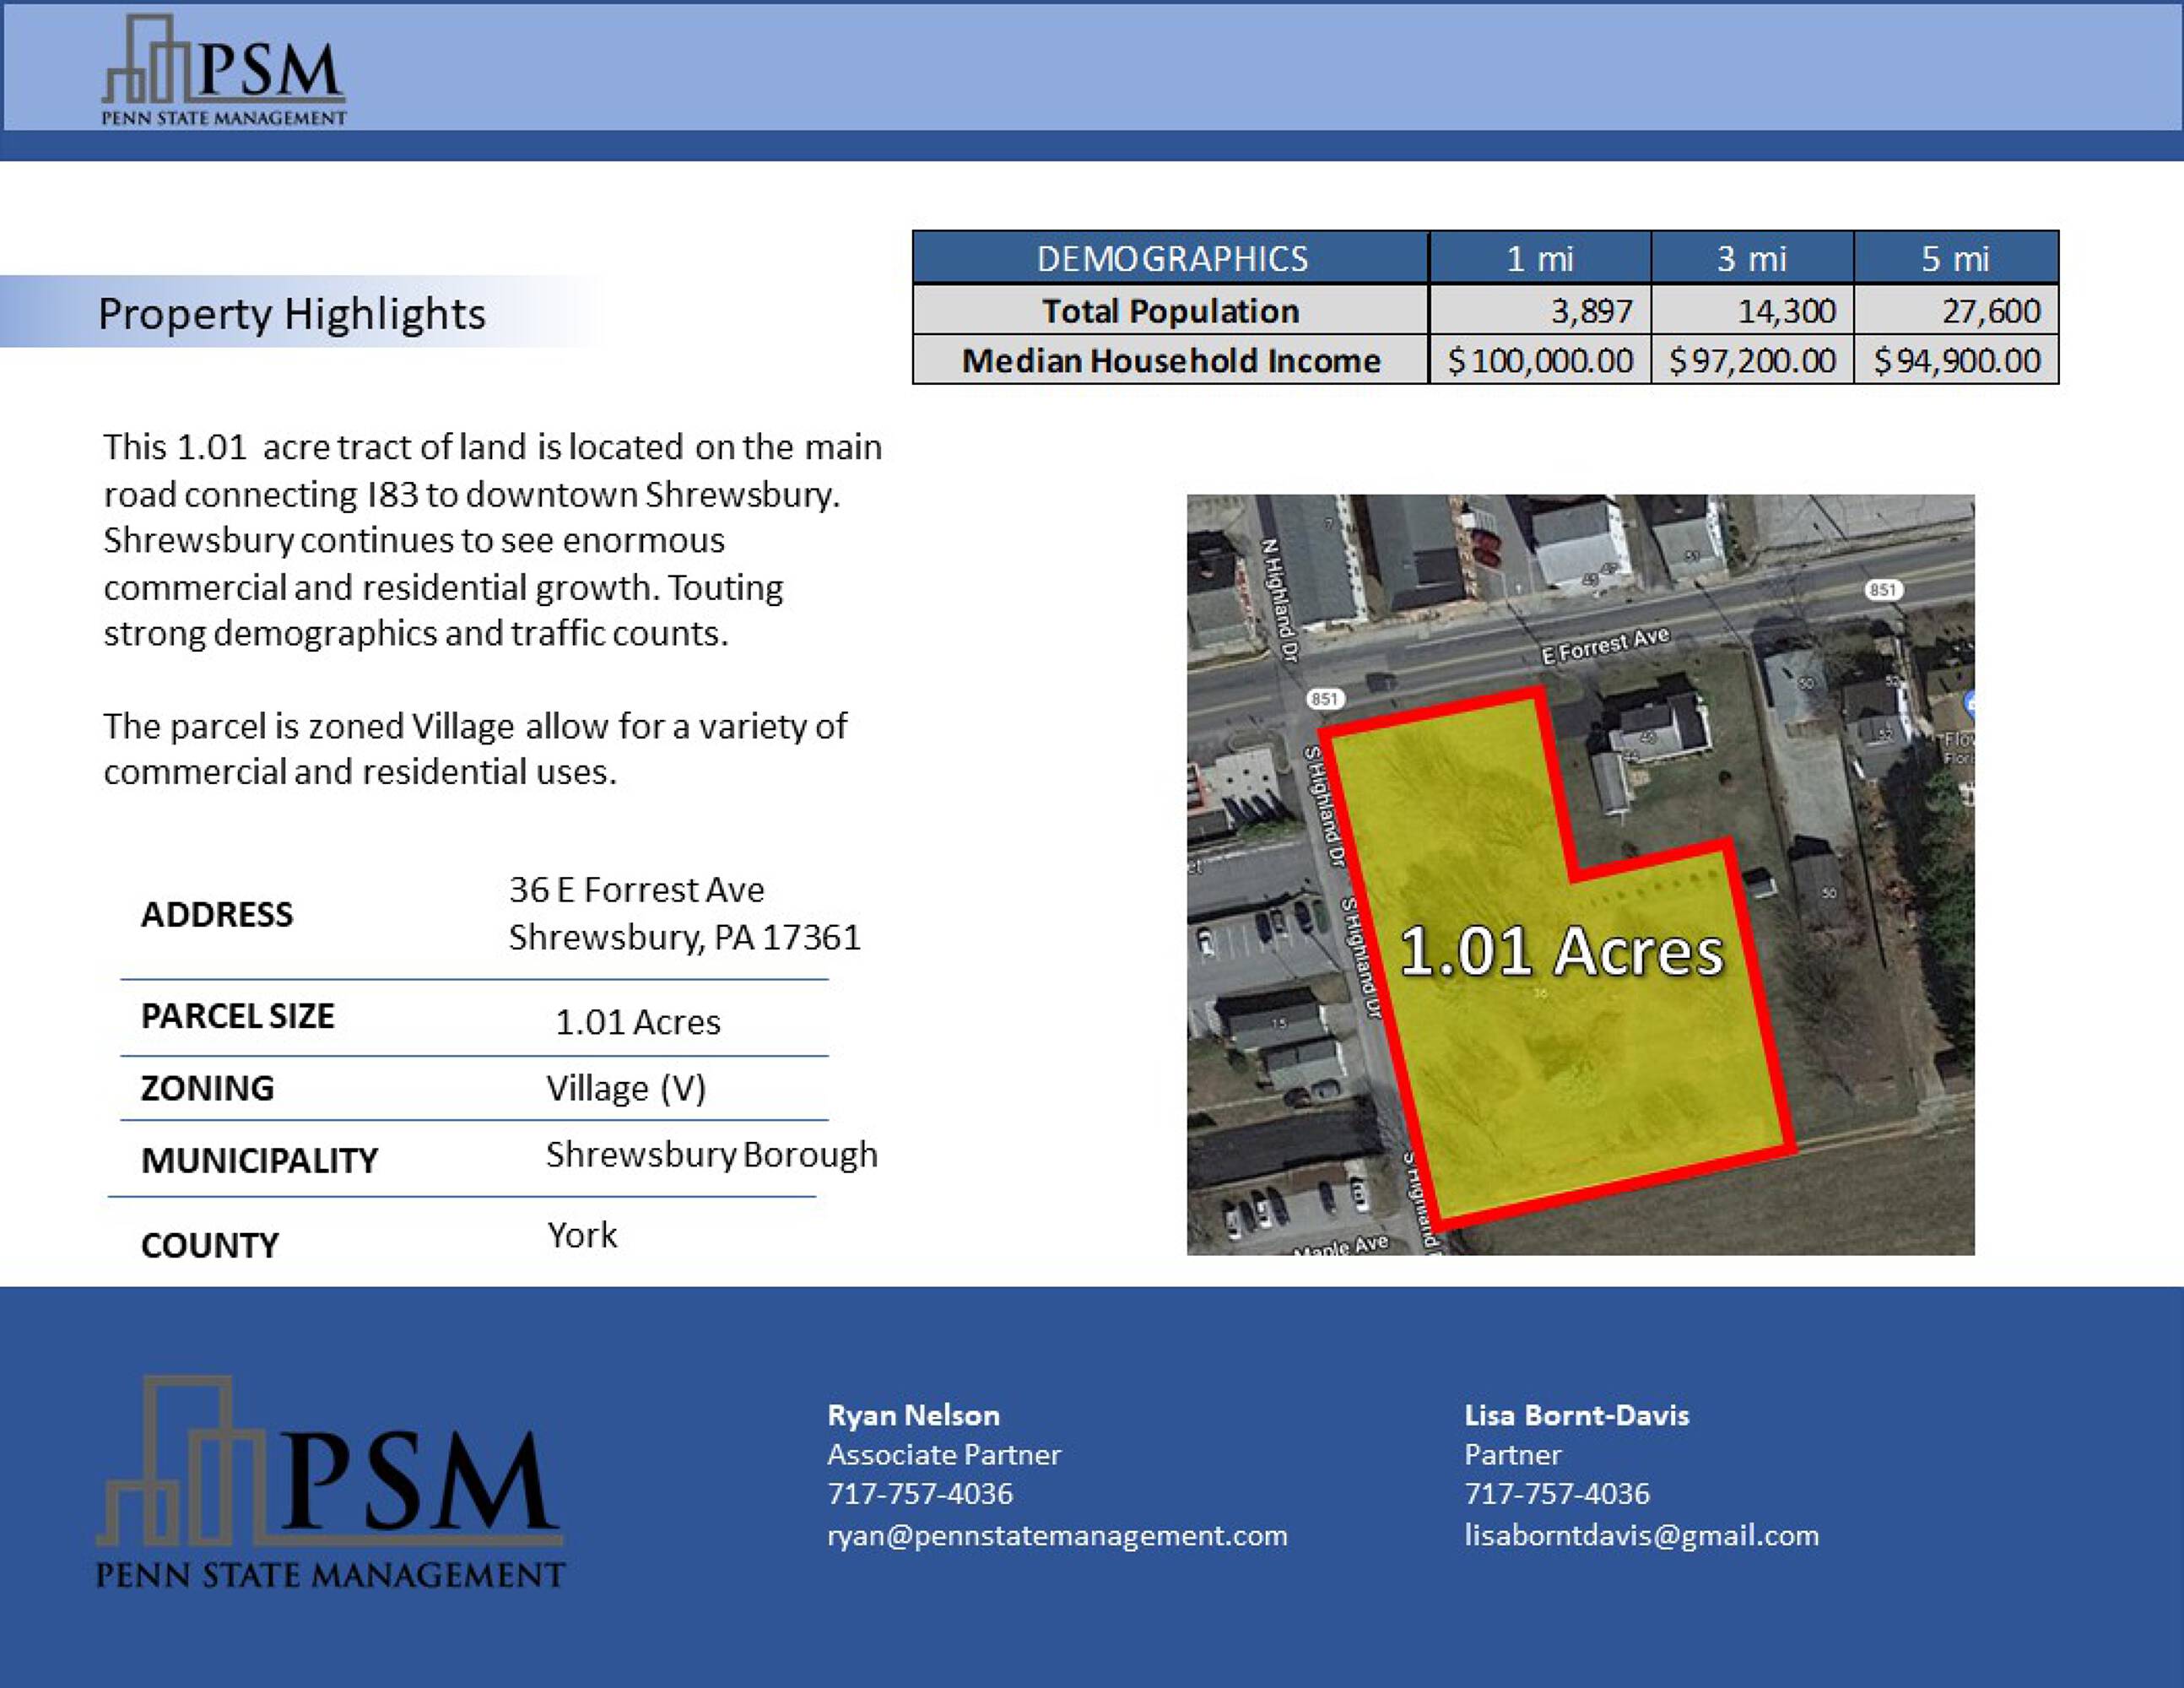
Task: Click the address '36 E Forrest Ave'
Action: 636,889
